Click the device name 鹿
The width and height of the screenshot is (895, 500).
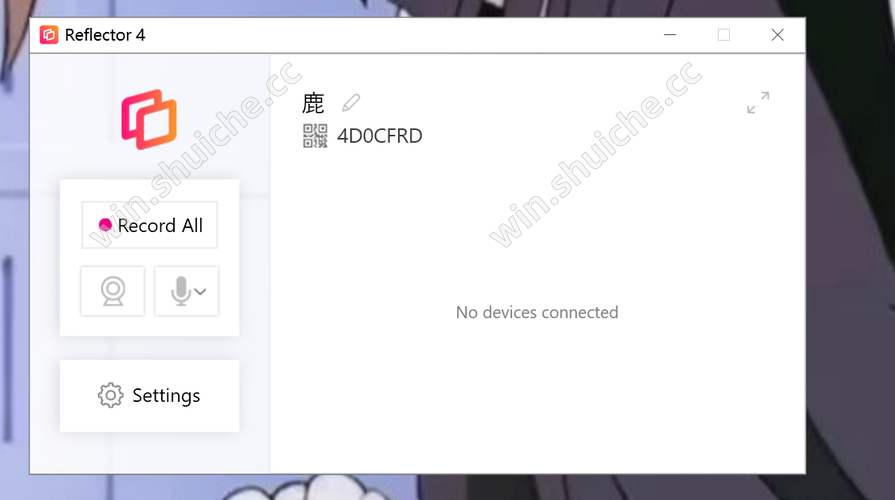[313, 103]
